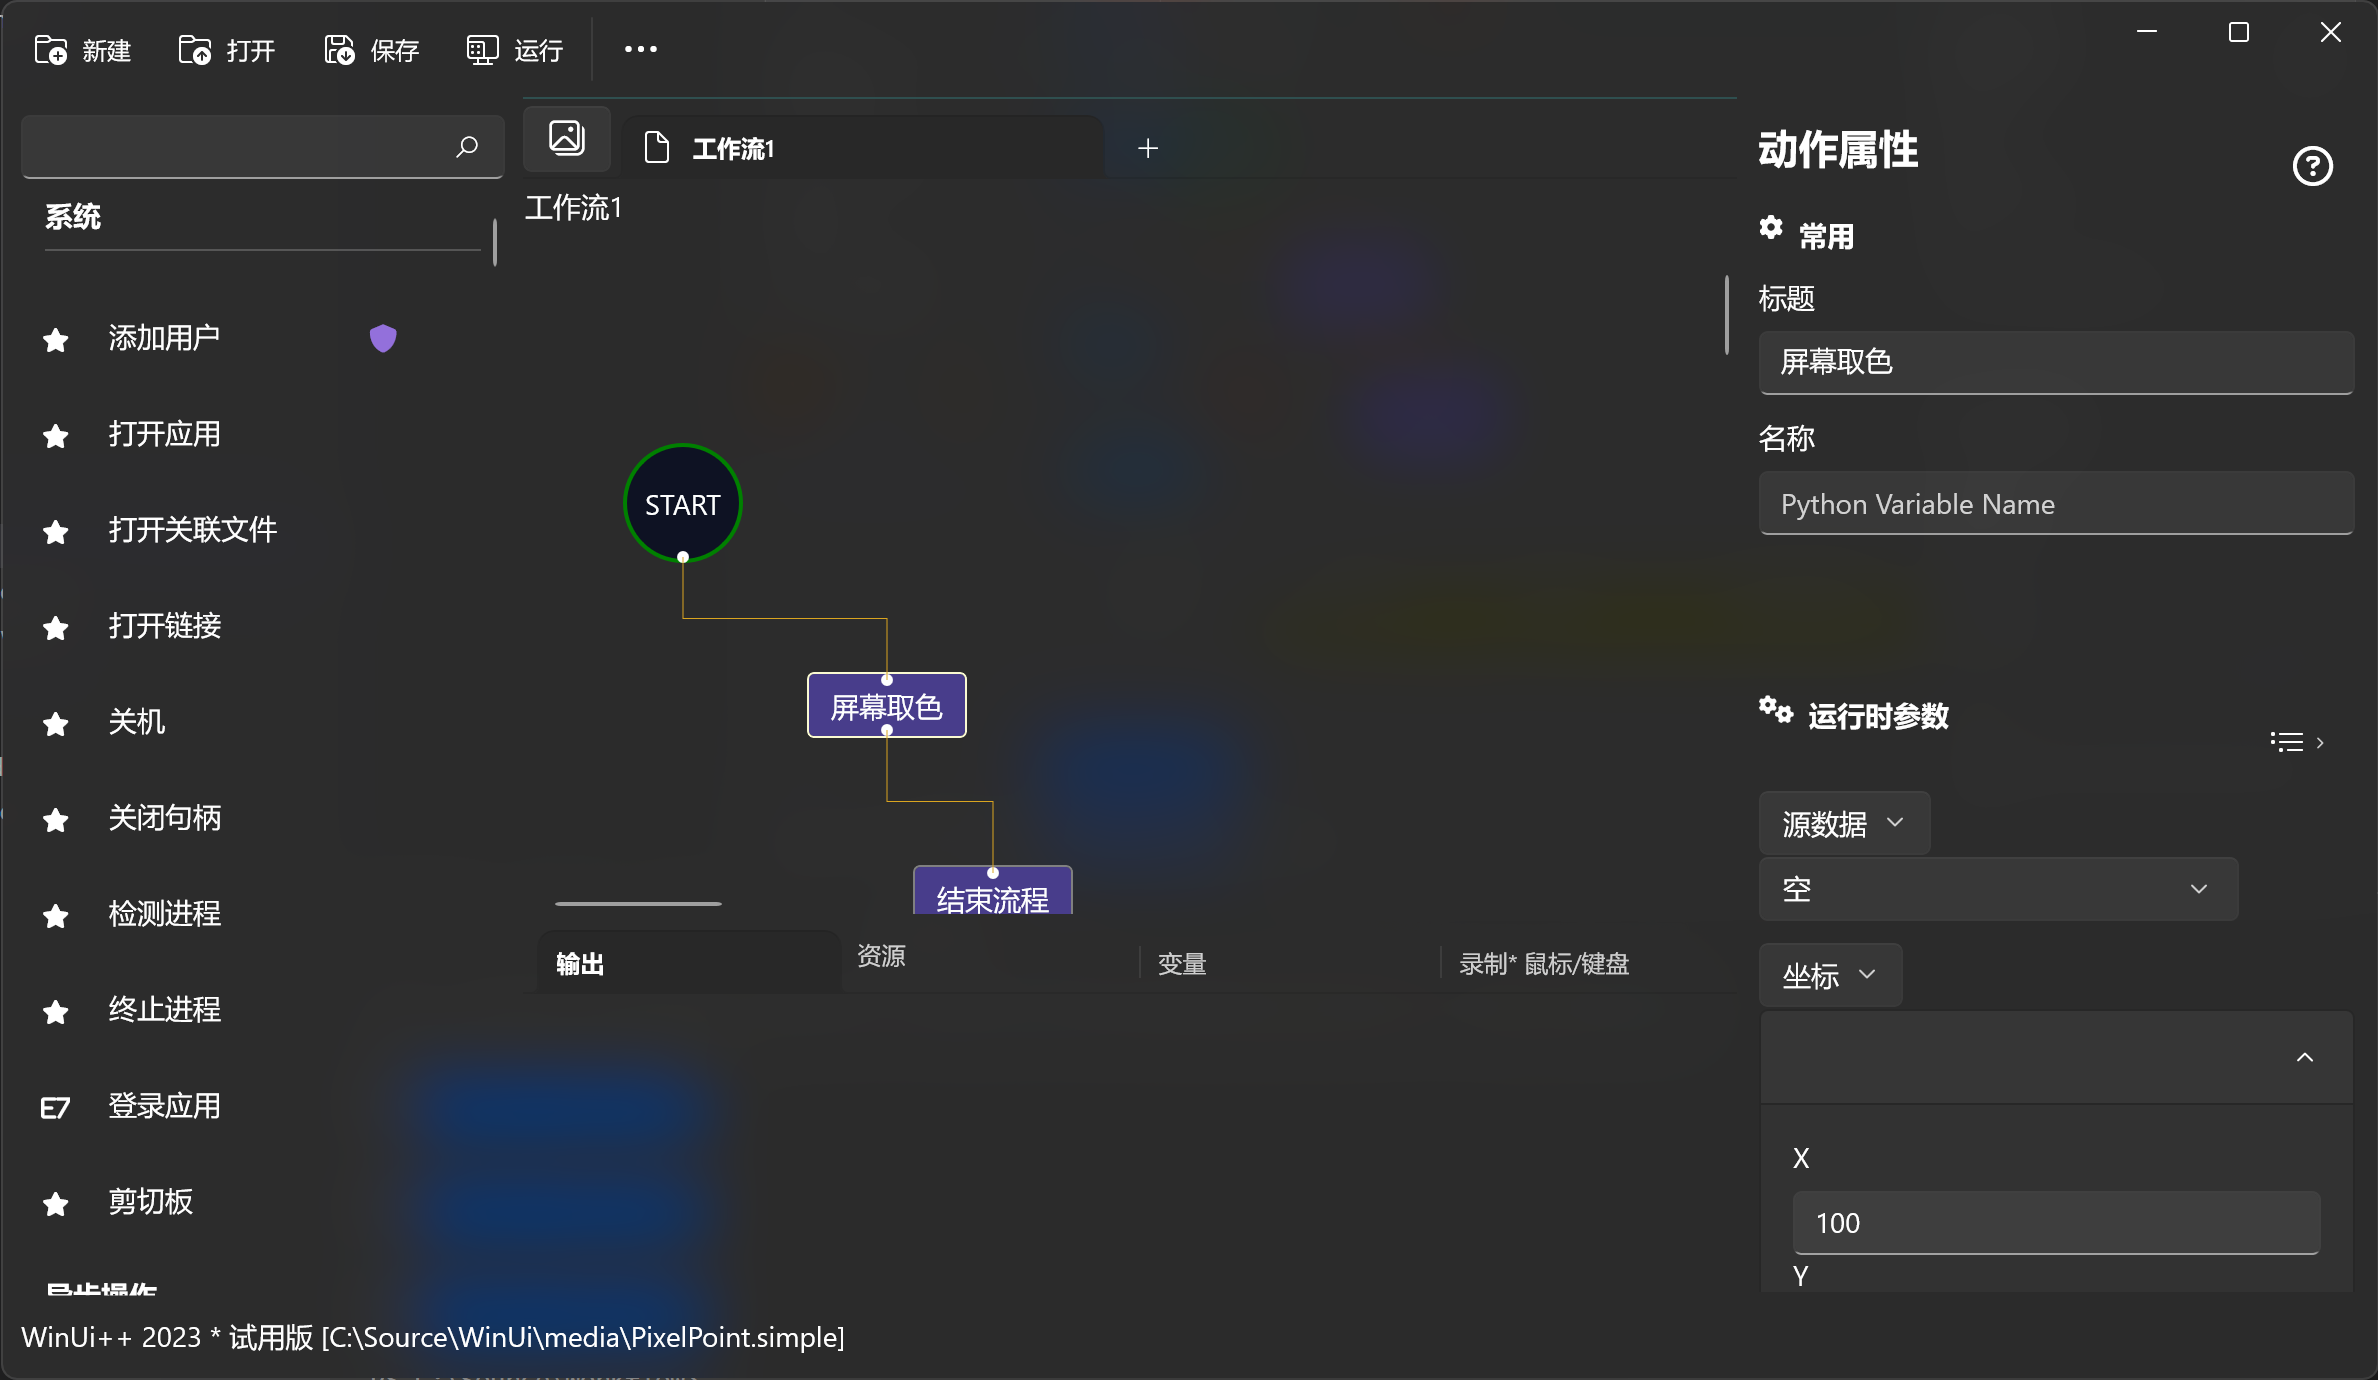Image resolution: width=2378 pixels, height=1380 pixels.
Task: Open the three-dot more options menu
Action: point(640,49)
